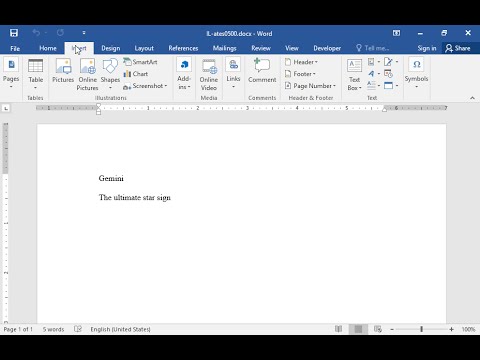The height and width of the screenshot is (360, 480).
Task: Open Ribbon Display Options
Action: pos(396,33)
